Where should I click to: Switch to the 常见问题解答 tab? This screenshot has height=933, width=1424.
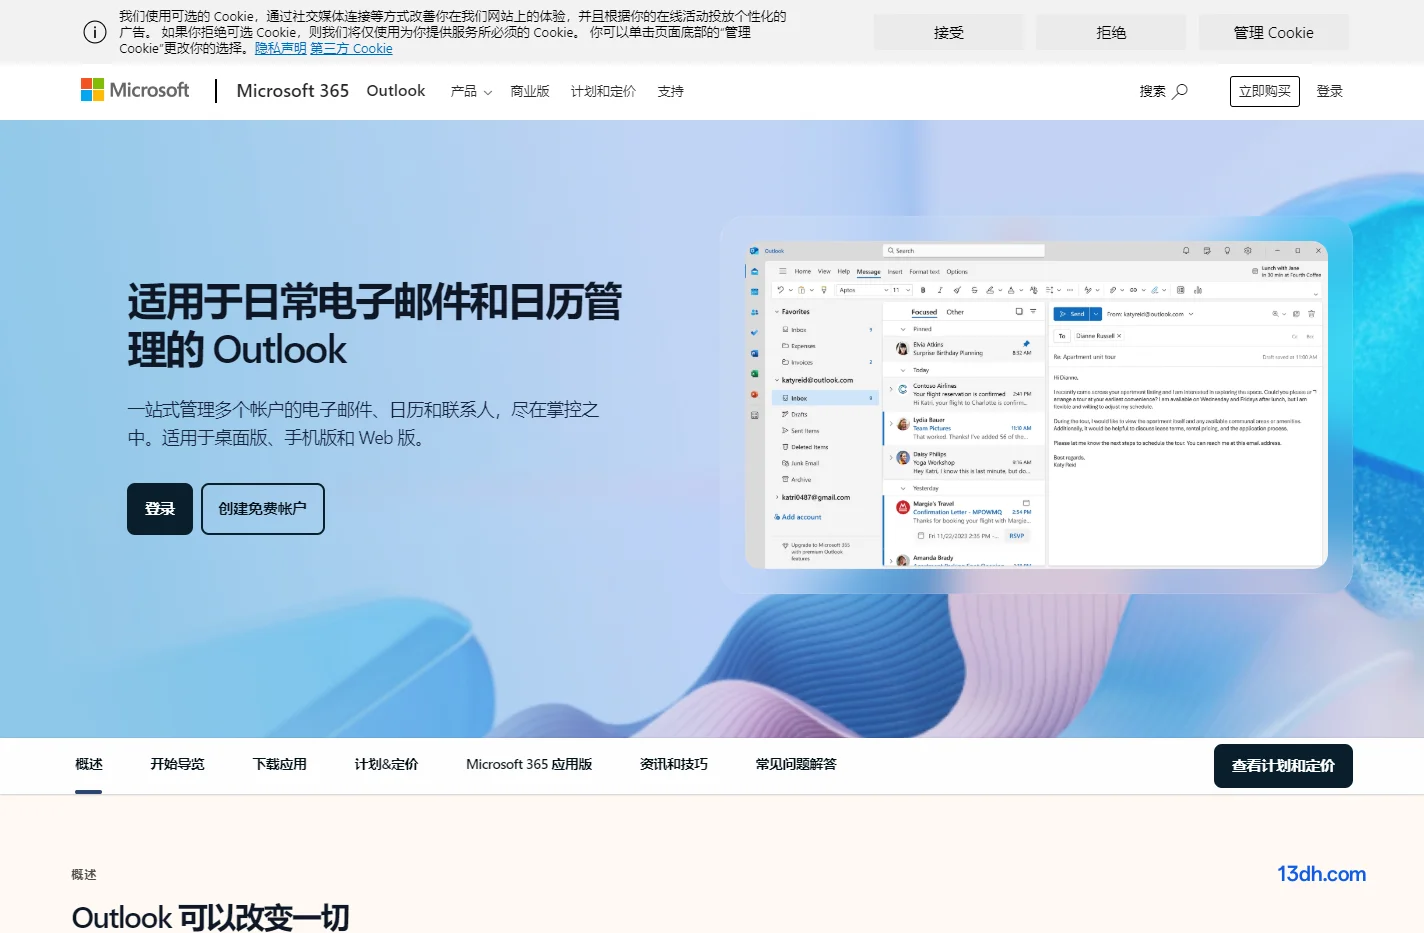(x=796, y=764)
